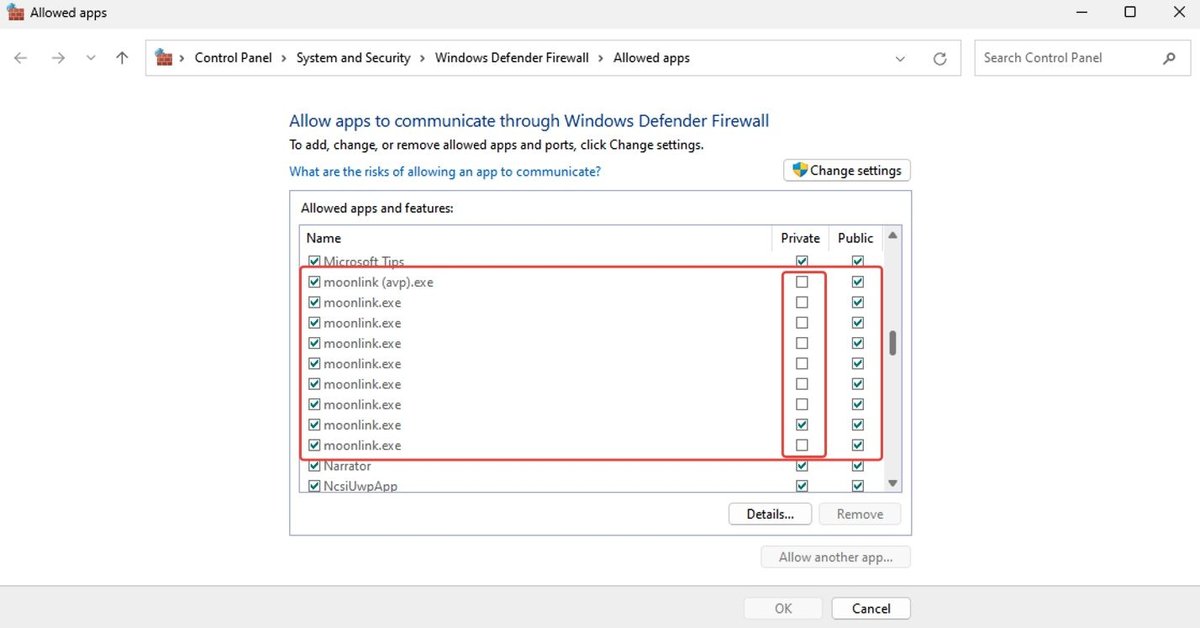Click the list scrollbar up arrow
This screenshot has height=628, width=1200.
click(x=893, y=235)
